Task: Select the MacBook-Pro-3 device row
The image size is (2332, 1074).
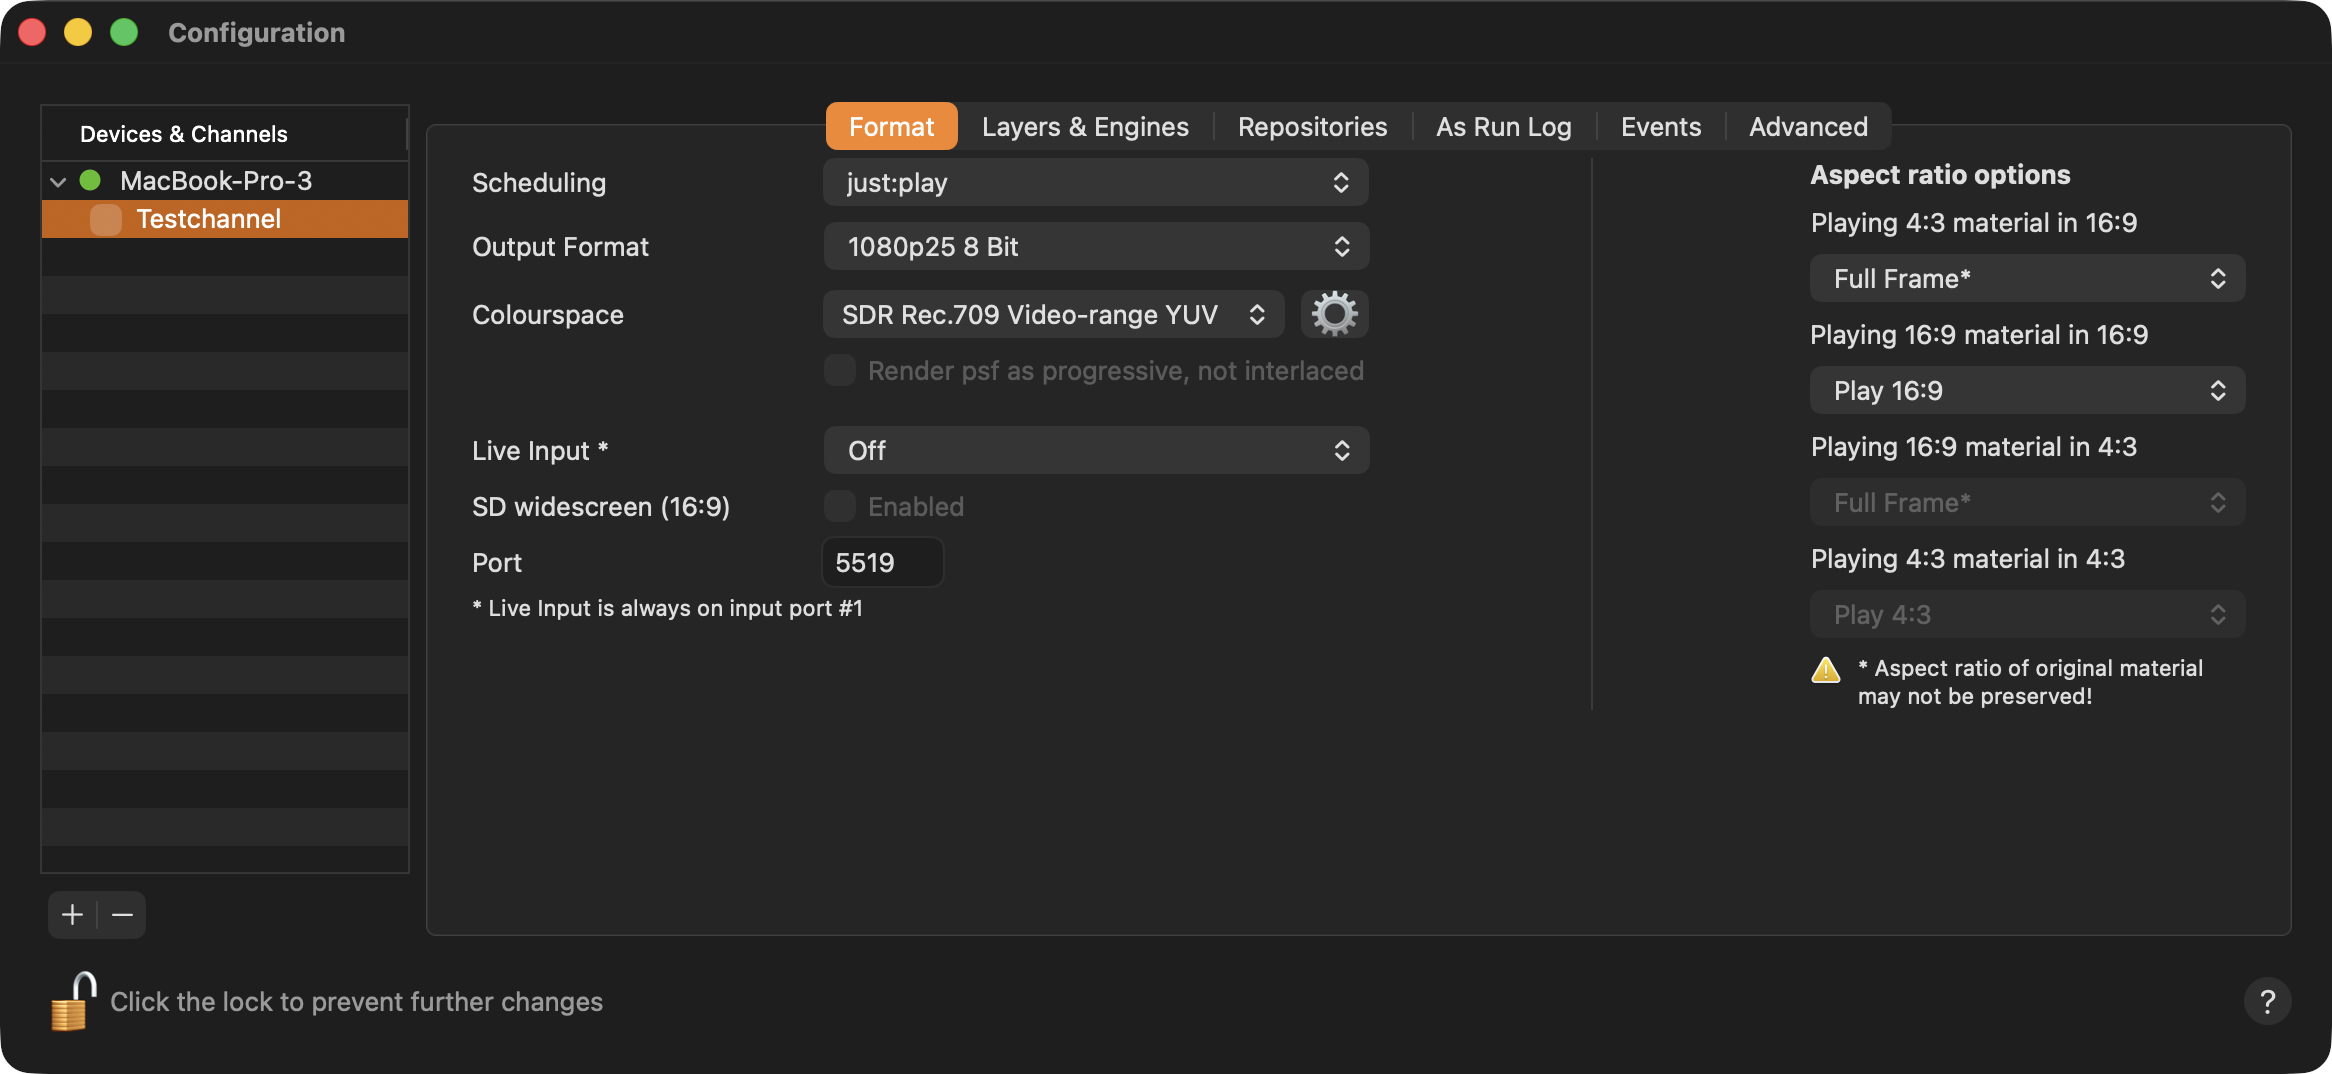Action: pyautogui.click(x=225, y=181)
